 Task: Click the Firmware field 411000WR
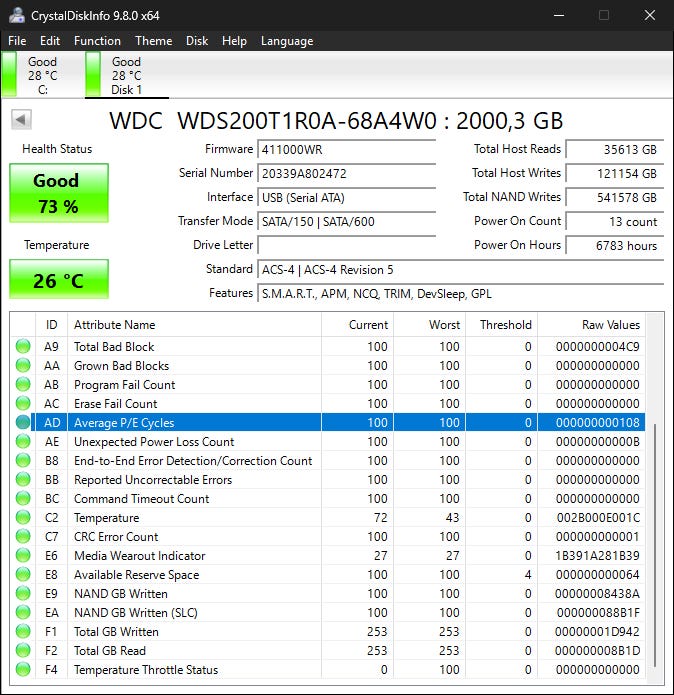click(x=347, y=150)
